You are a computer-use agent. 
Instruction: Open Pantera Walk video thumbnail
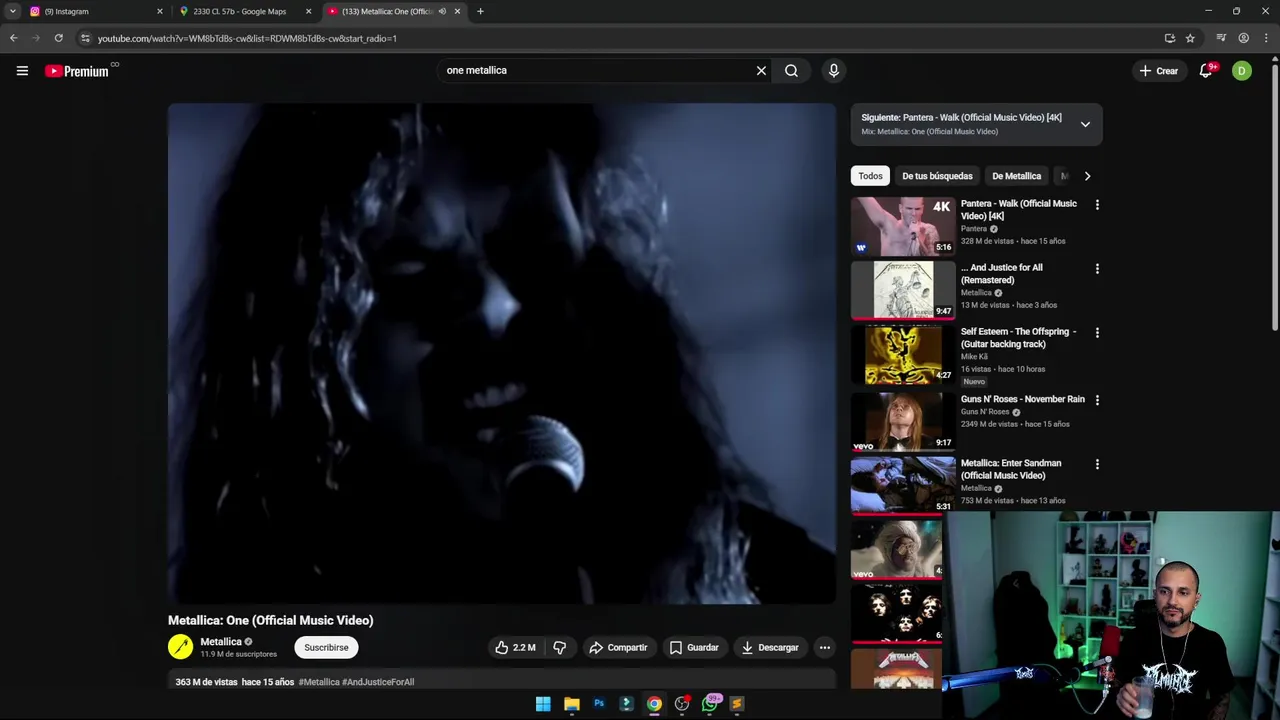pyautogui.click(x=903, y=226)
